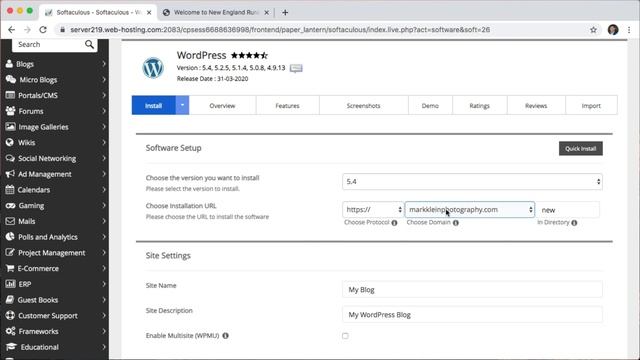
Task: Expand the Frameworks category chevron
Action: [x=104, y=331]
